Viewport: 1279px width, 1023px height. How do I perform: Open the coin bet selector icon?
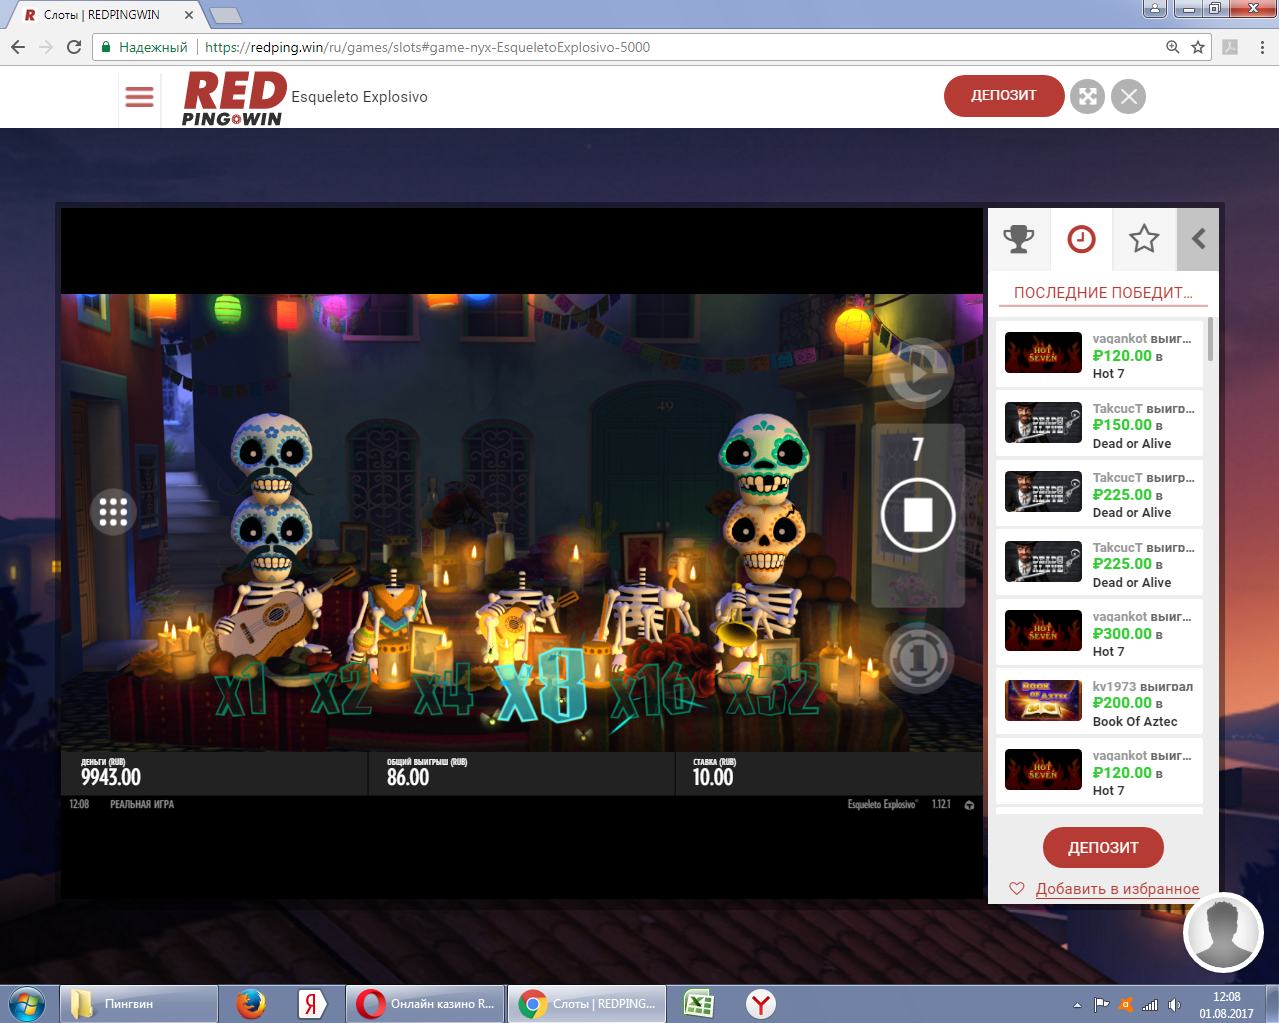pyautogui.click(x=918, y=658)
